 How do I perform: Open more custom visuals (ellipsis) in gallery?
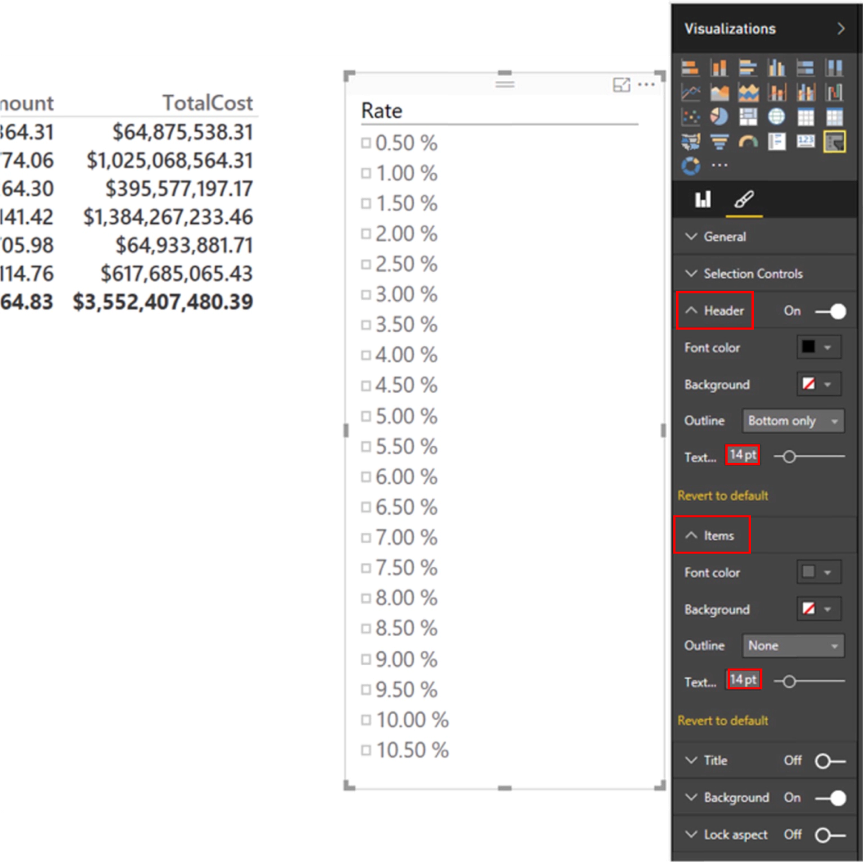coord(719,165)
